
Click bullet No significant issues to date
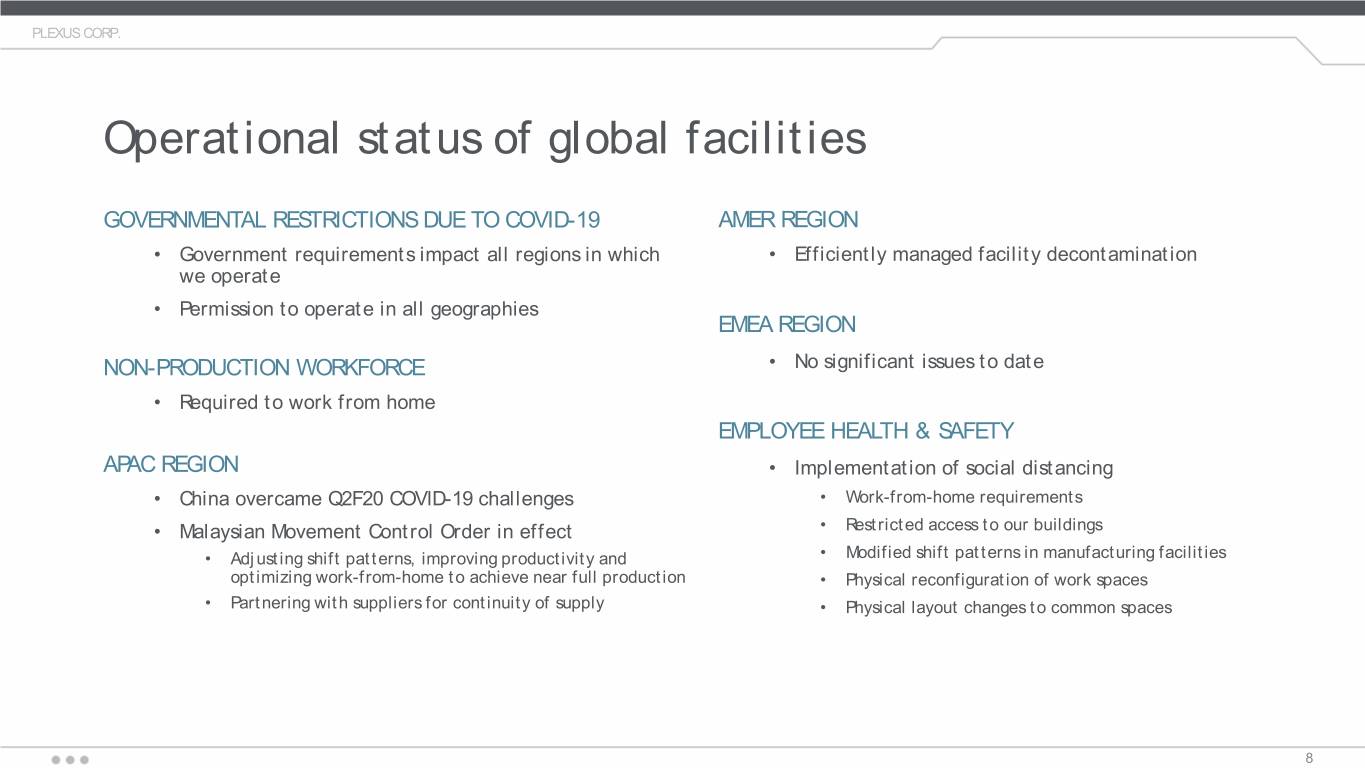919,361
